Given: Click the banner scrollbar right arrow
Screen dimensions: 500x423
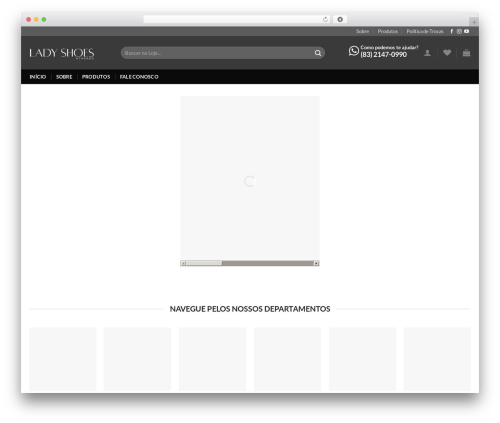Looking at the screenshot, I should tap(316, 263).
